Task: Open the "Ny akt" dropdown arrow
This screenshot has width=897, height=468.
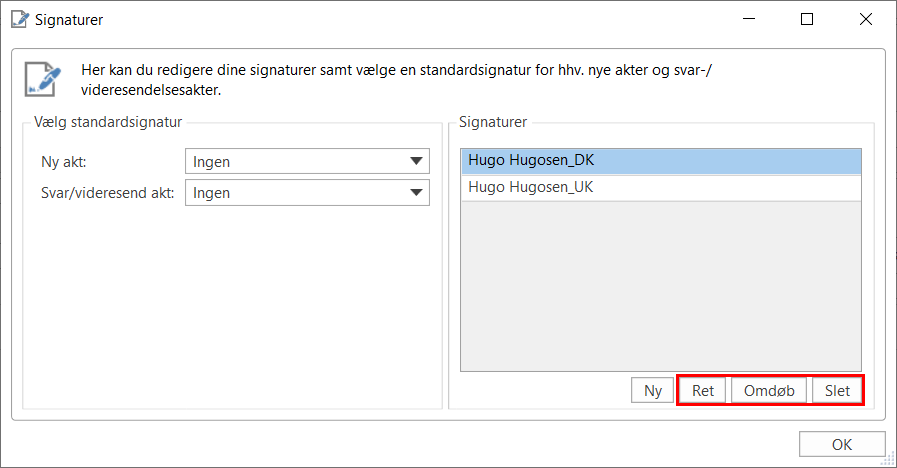Action: [x=416, y=162]
